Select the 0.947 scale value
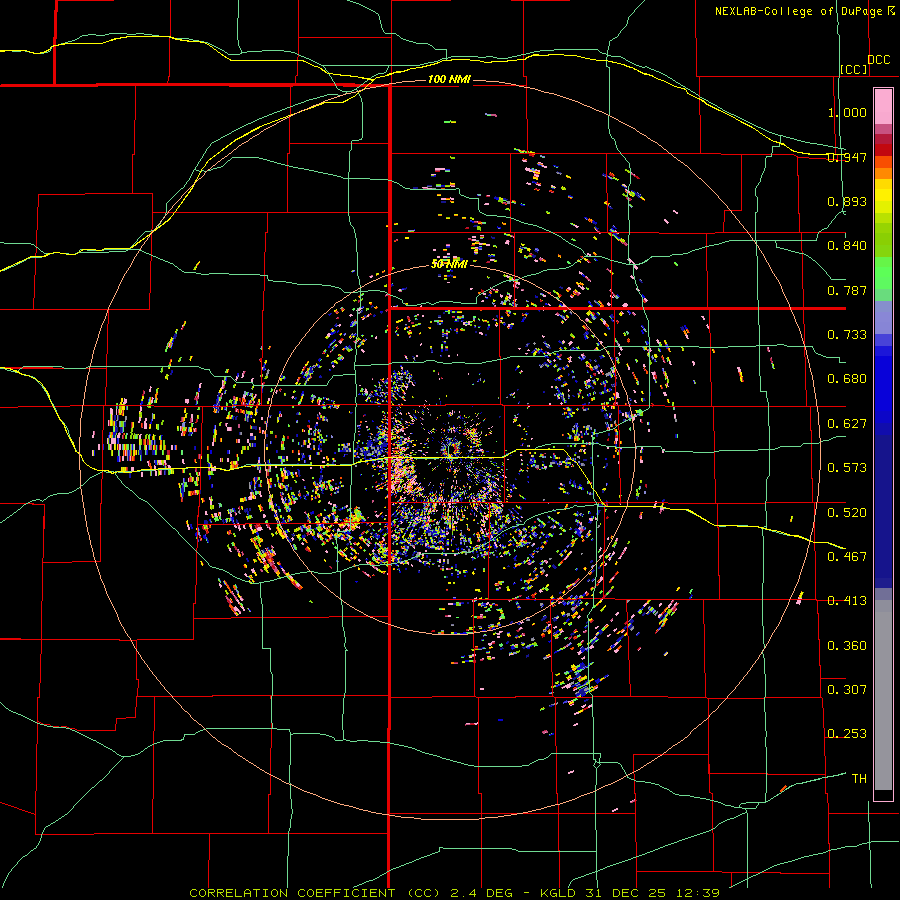900x900 pixels. [x=847, y=157]
